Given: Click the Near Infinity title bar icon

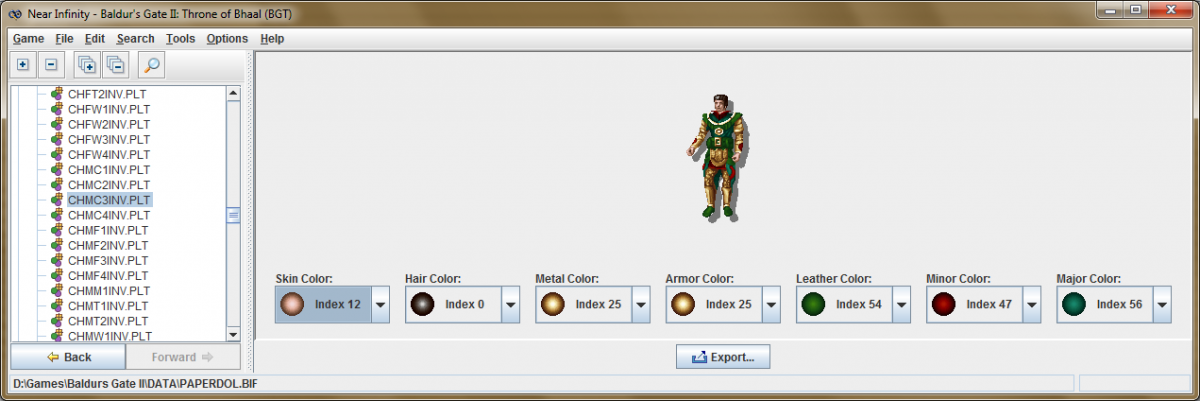Looking at the screenshot, I should pyautogui.click(x=15, y=12).
